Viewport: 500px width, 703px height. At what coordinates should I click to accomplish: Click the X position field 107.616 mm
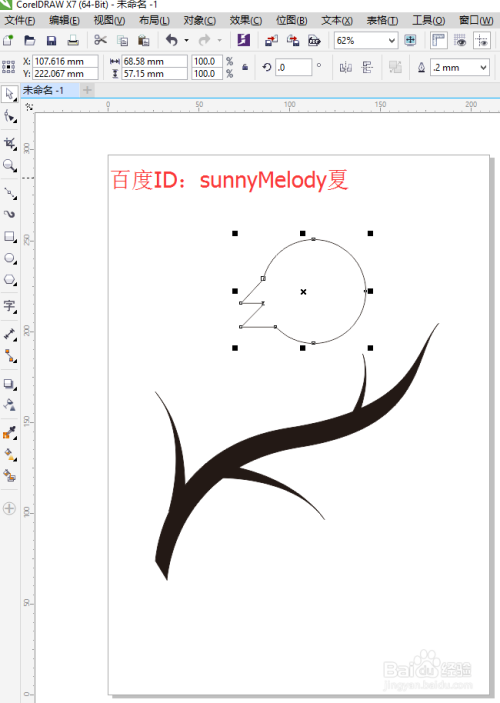(x=65, y=61)
